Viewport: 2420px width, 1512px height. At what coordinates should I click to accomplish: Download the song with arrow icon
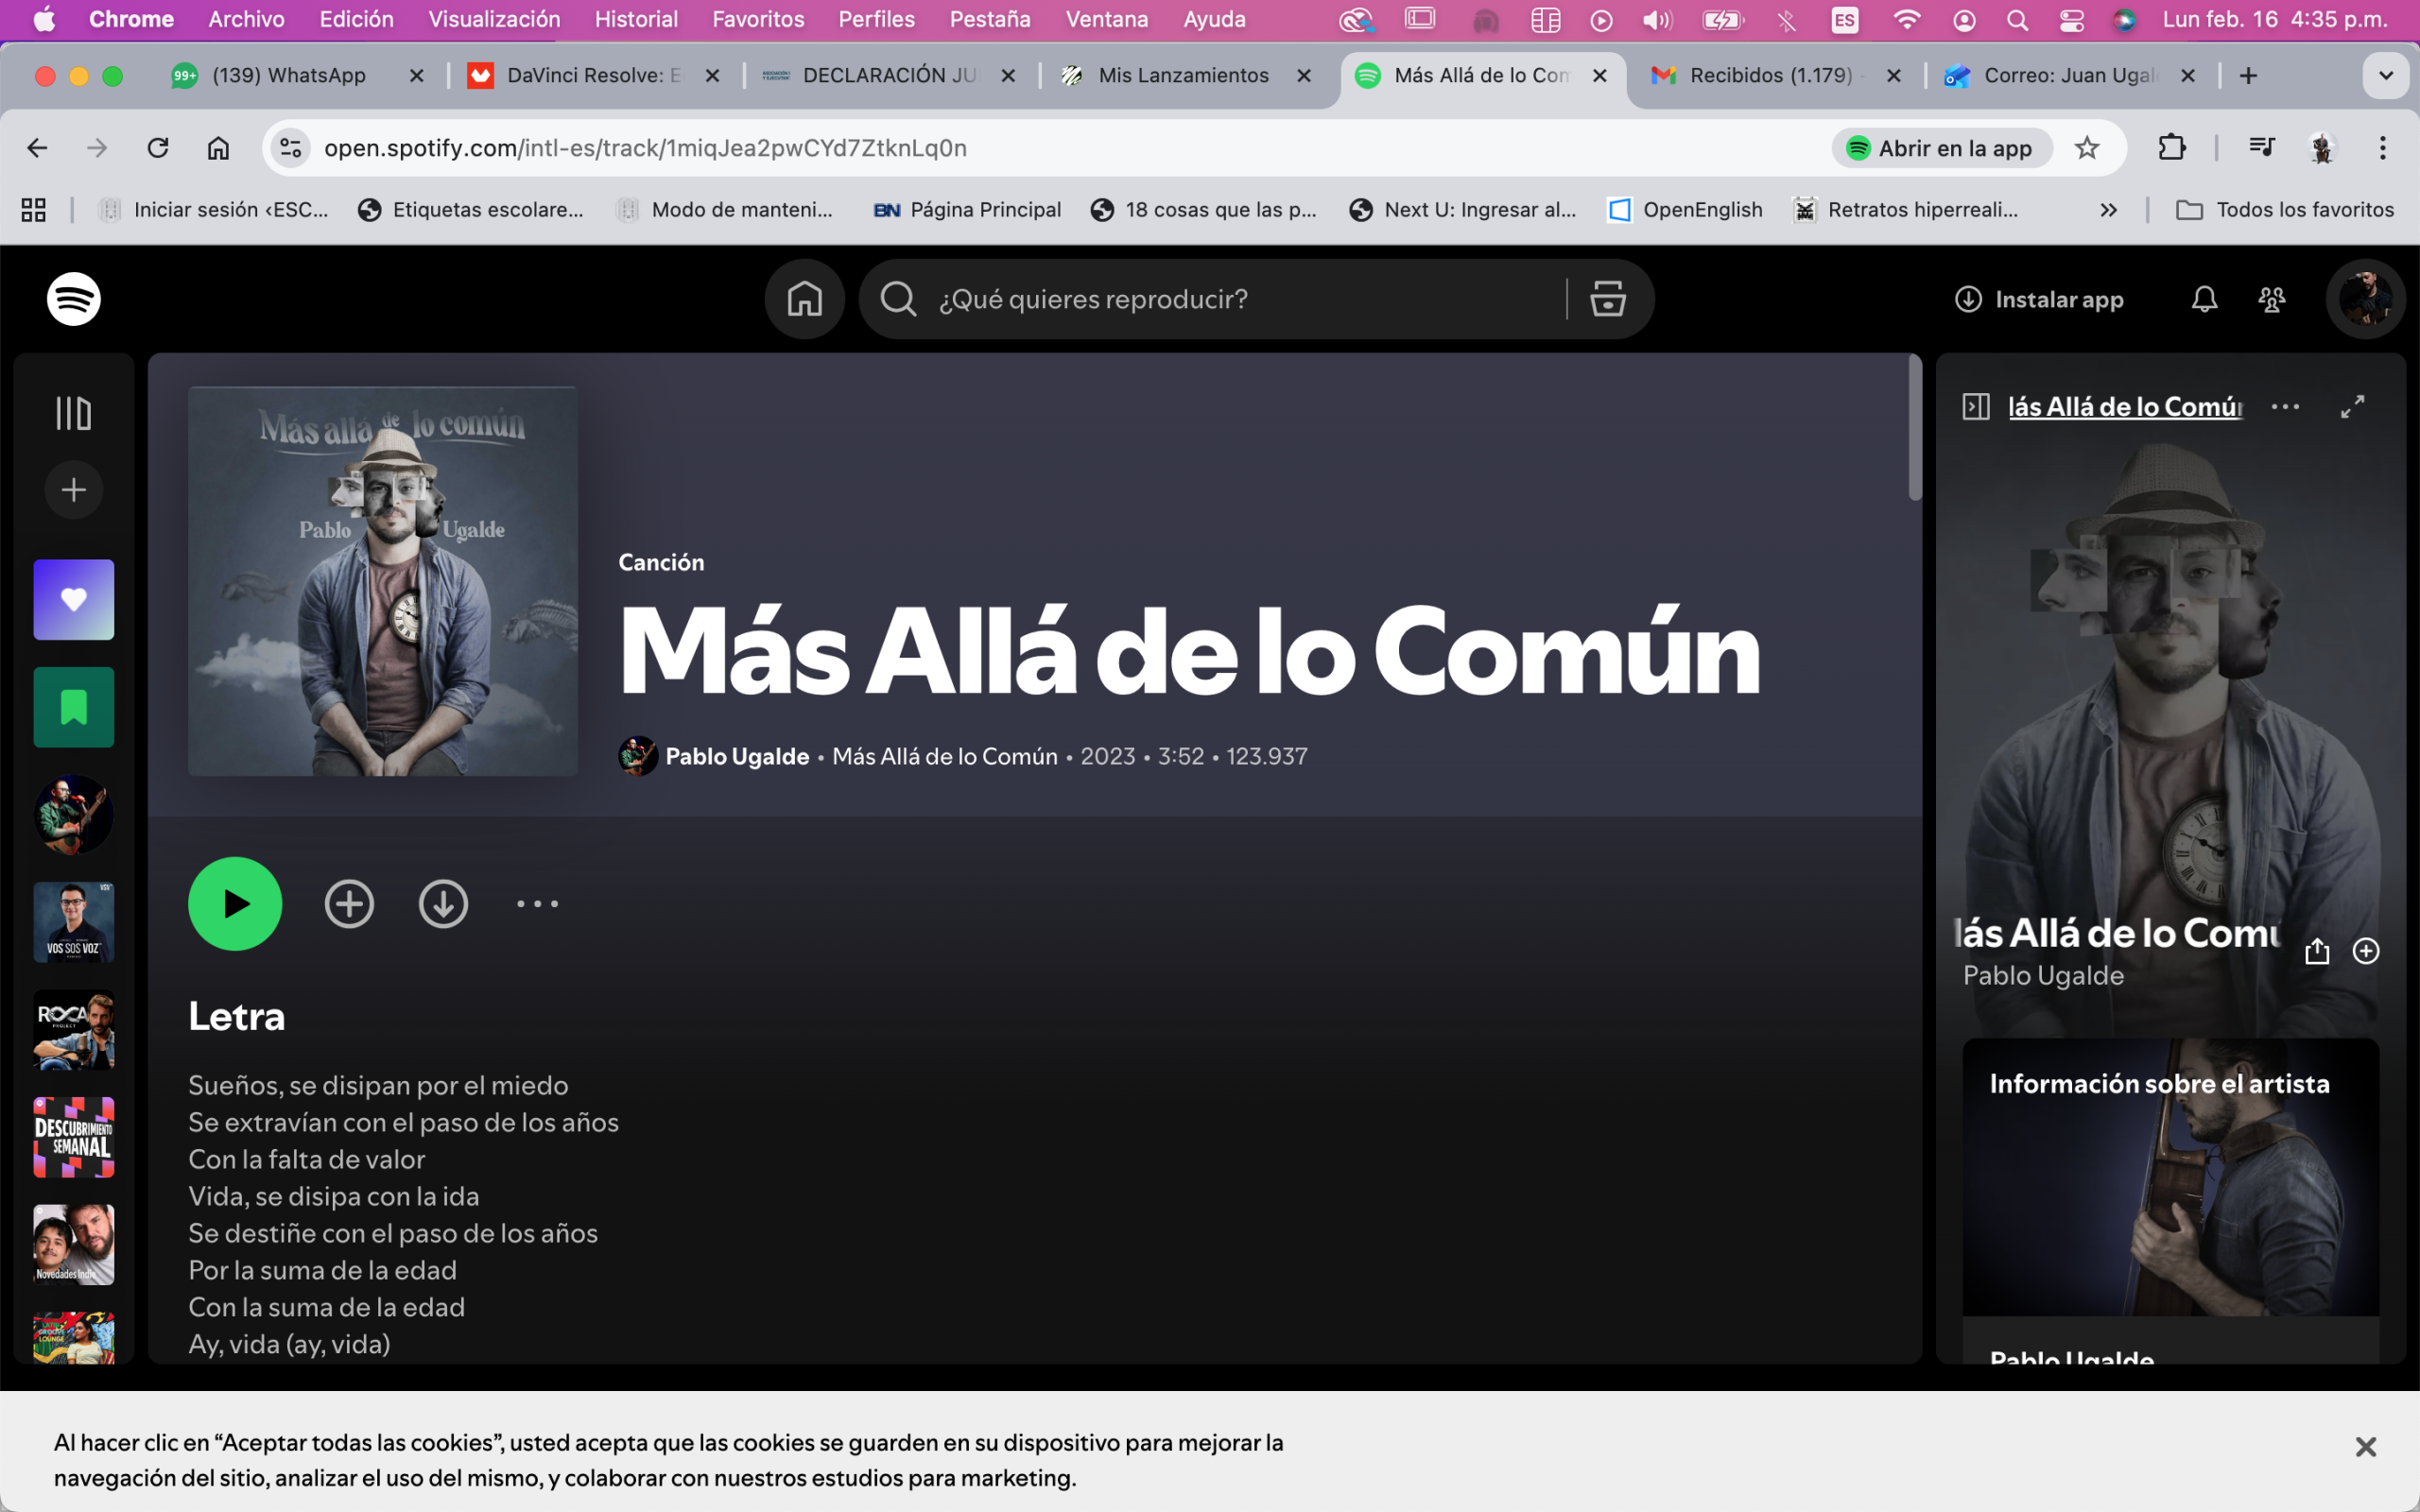click(443, 904)
